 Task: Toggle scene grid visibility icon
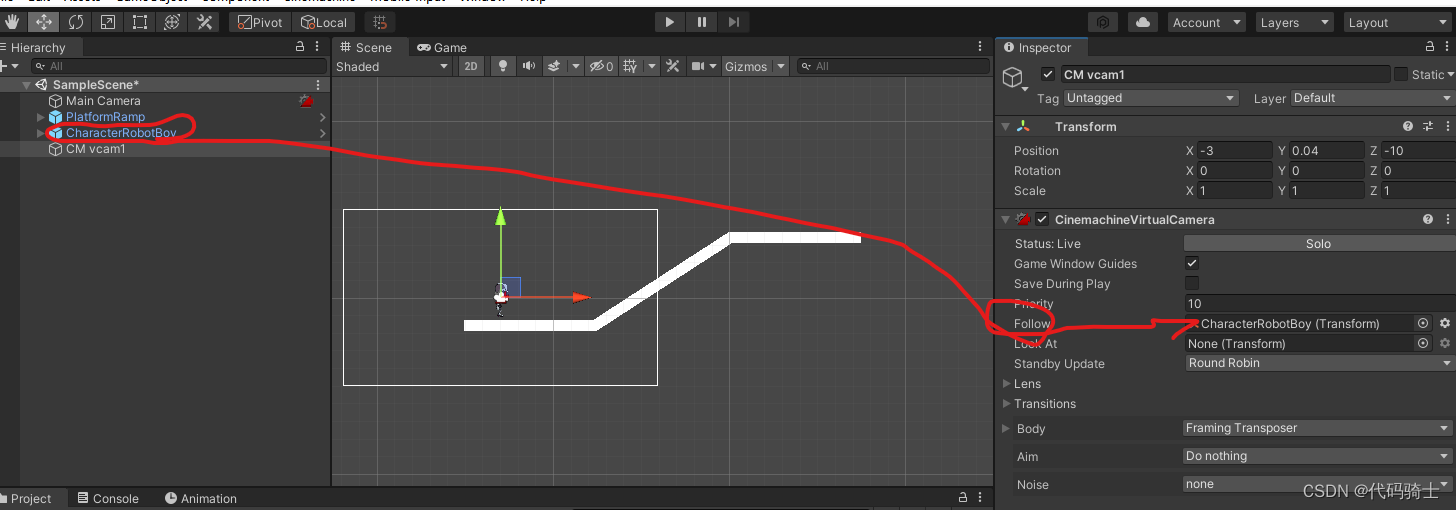630,66
